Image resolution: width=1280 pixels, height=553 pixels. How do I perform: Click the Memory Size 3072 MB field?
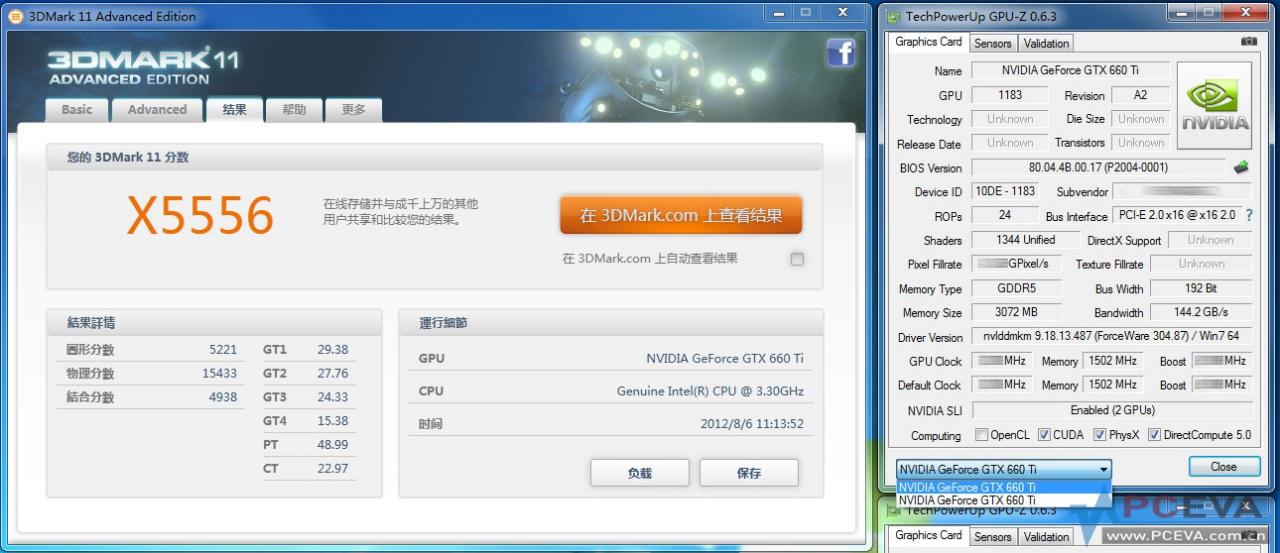(x=1016, y=312)
